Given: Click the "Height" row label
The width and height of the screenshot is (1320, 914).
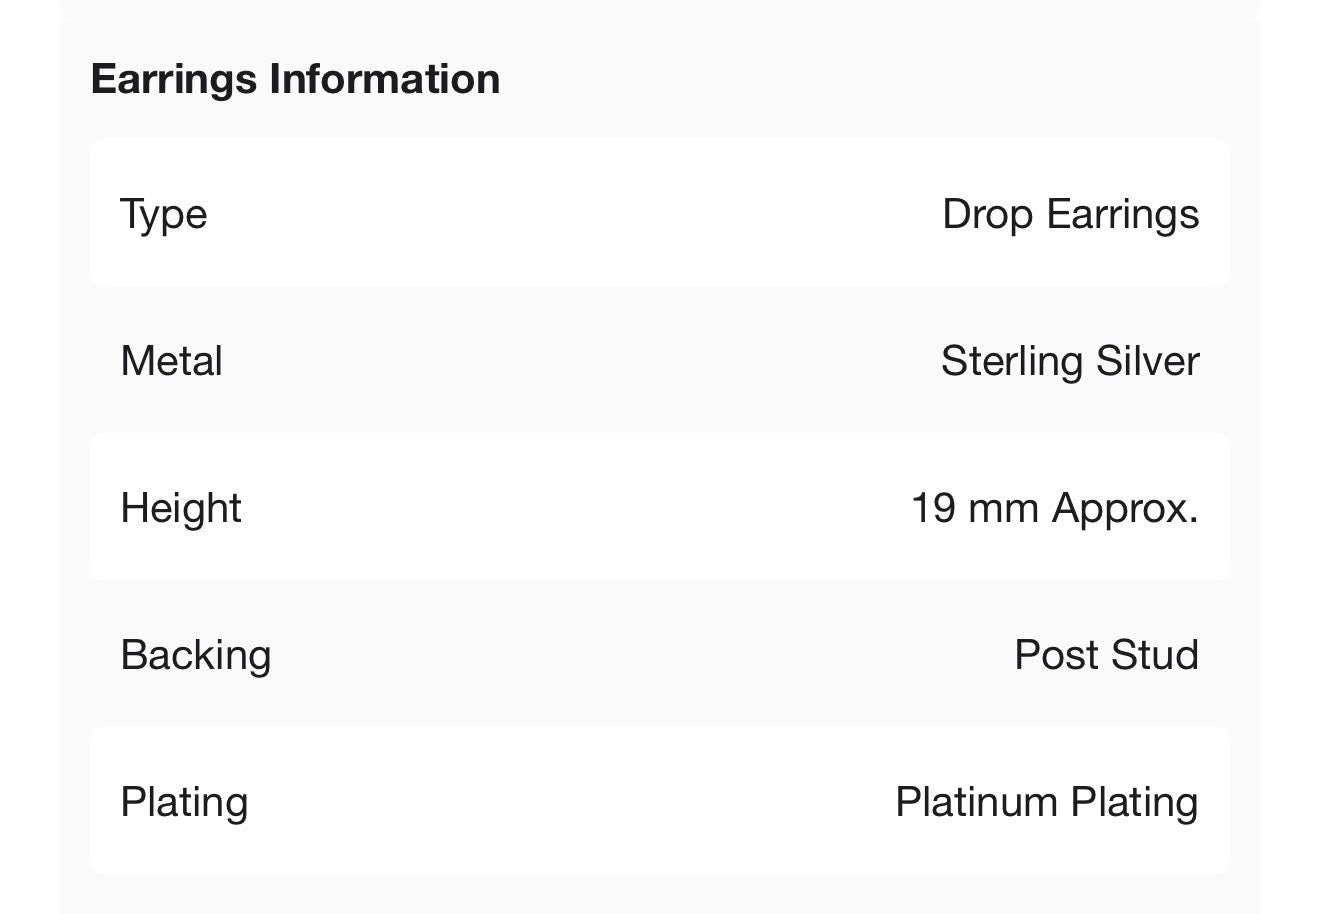Looking at the screenshot, I should pyautogui.click(x=181, y=508).
